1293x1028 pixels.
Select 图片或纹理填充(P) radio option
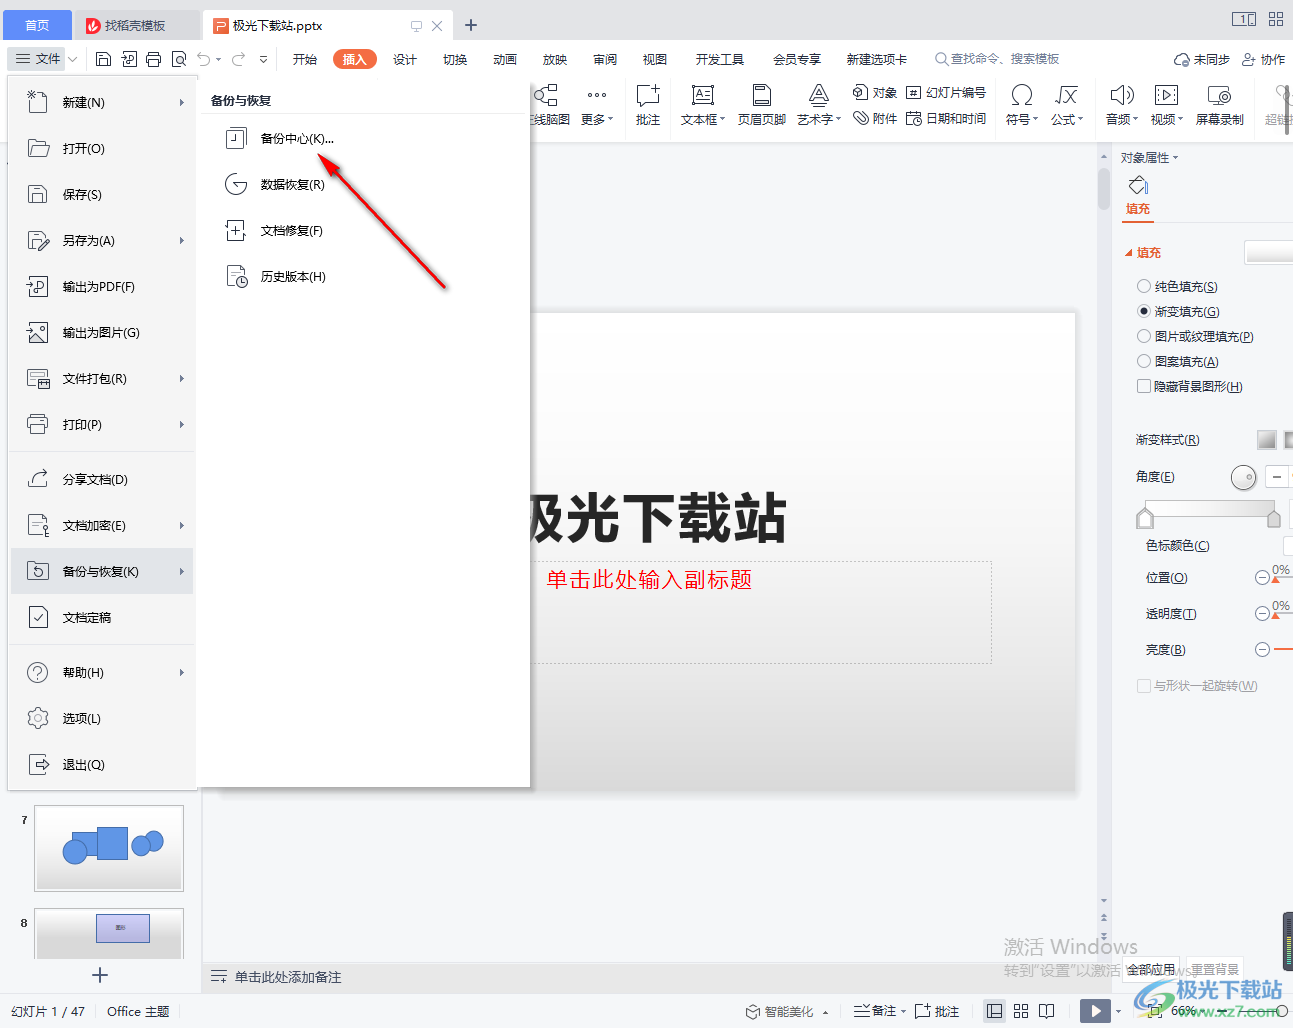coord(1144,336)
